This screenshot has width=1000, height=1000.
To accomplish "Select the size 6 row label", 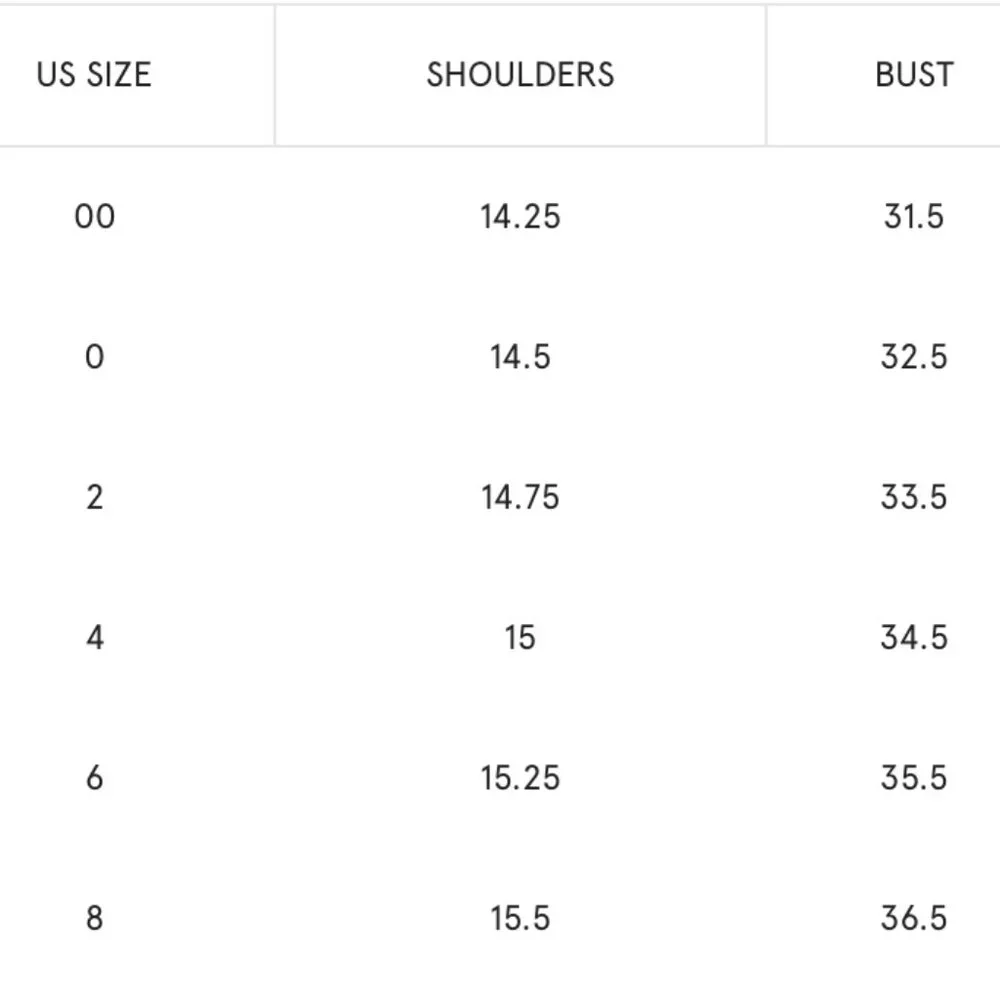I will tap(94, 777).
